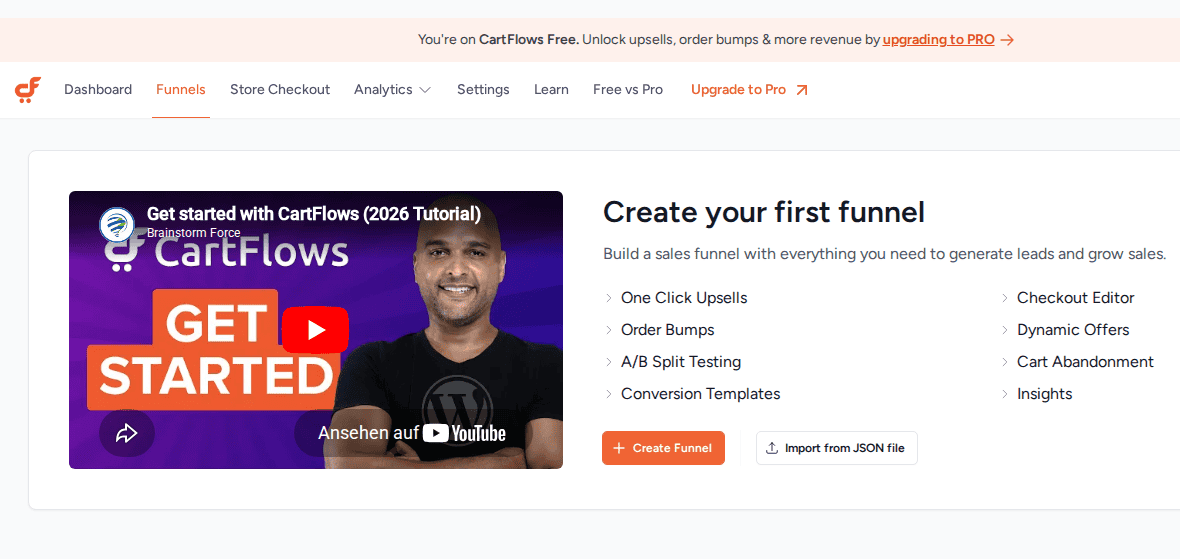Open the Learn tab

(x=552, y=90)
